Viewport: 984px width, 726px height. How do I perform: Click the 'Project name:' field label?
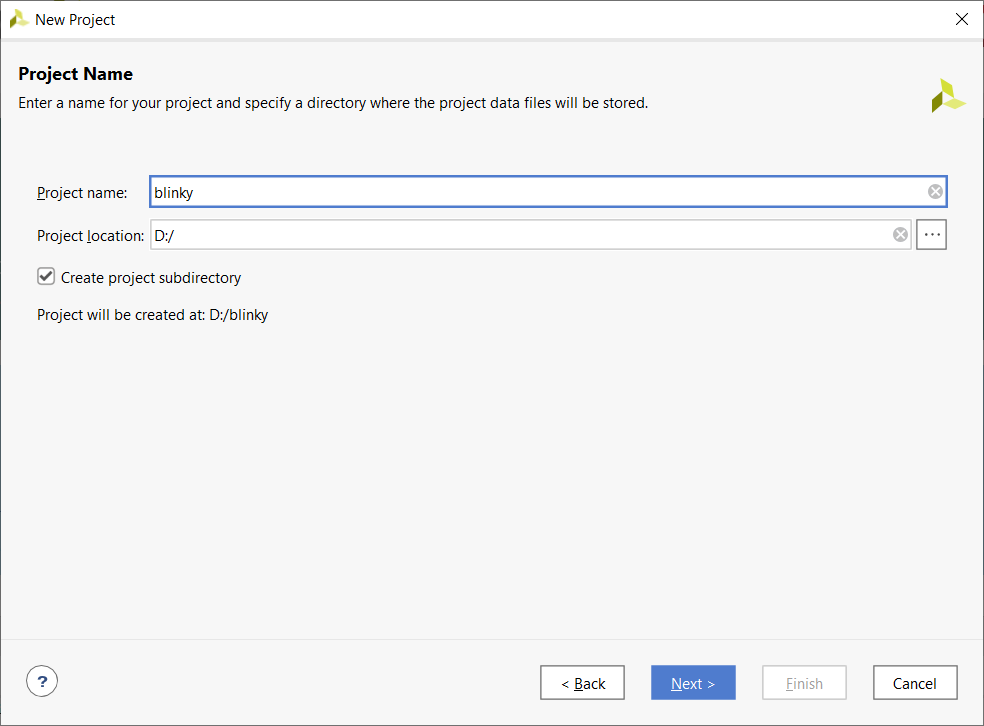tap(82, 193)
